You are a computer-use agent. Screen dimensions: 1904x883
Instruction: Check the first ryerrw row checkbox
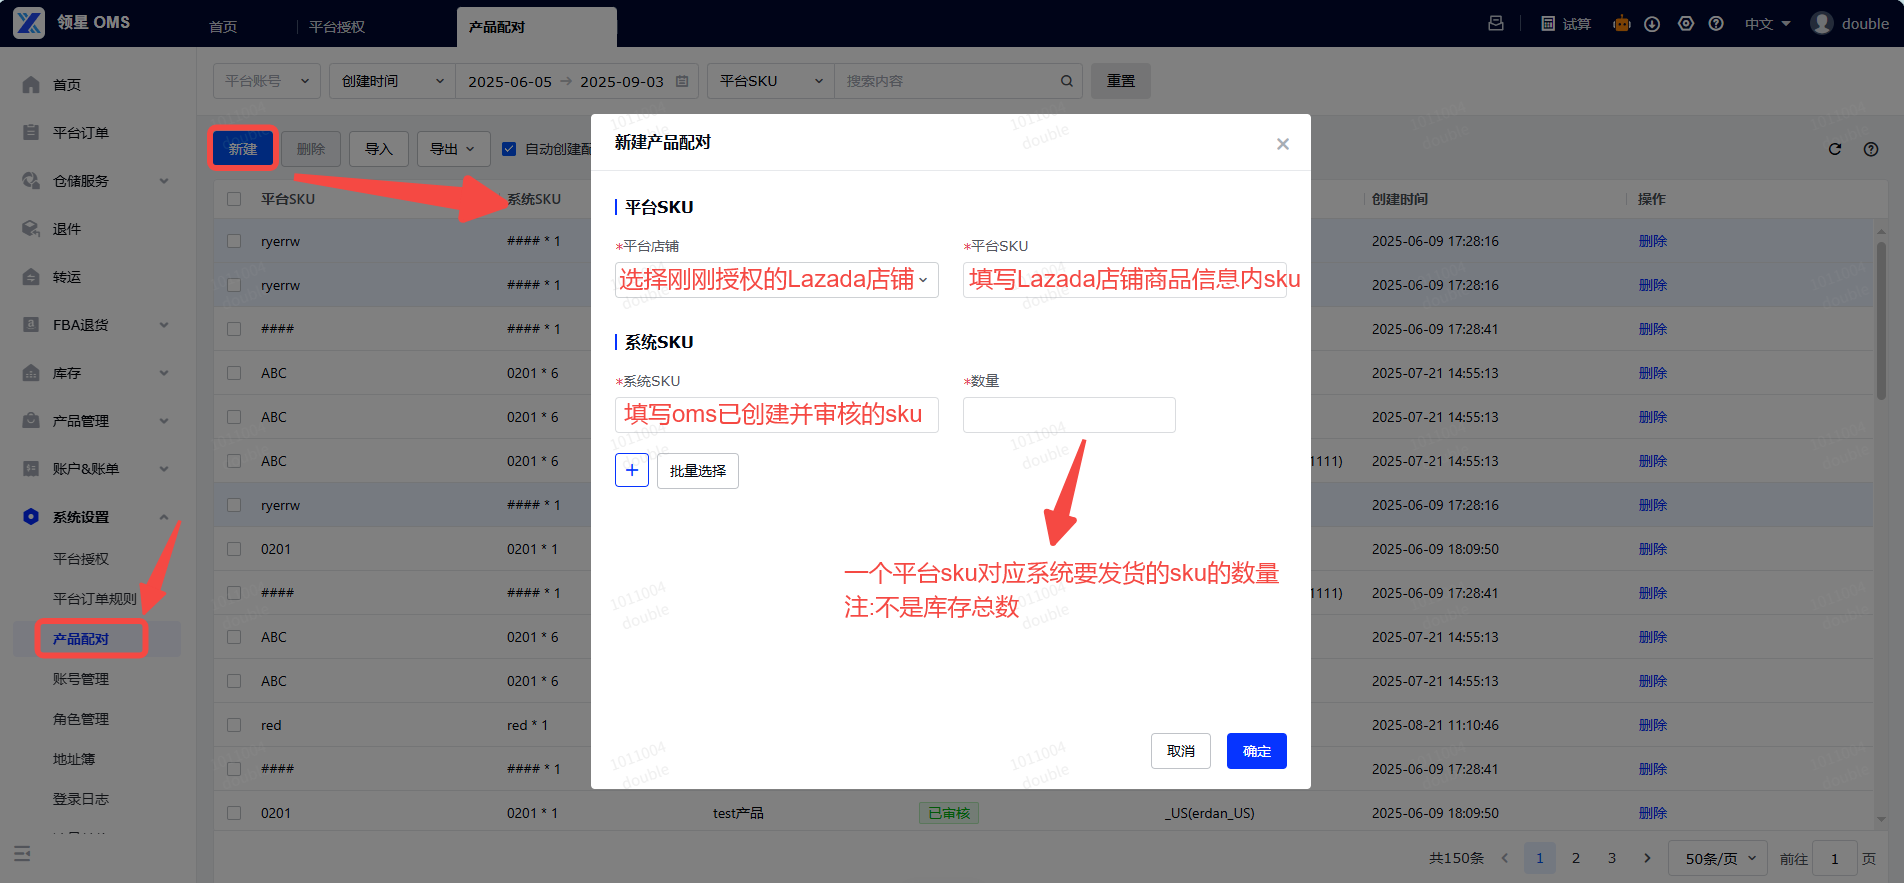234,241
